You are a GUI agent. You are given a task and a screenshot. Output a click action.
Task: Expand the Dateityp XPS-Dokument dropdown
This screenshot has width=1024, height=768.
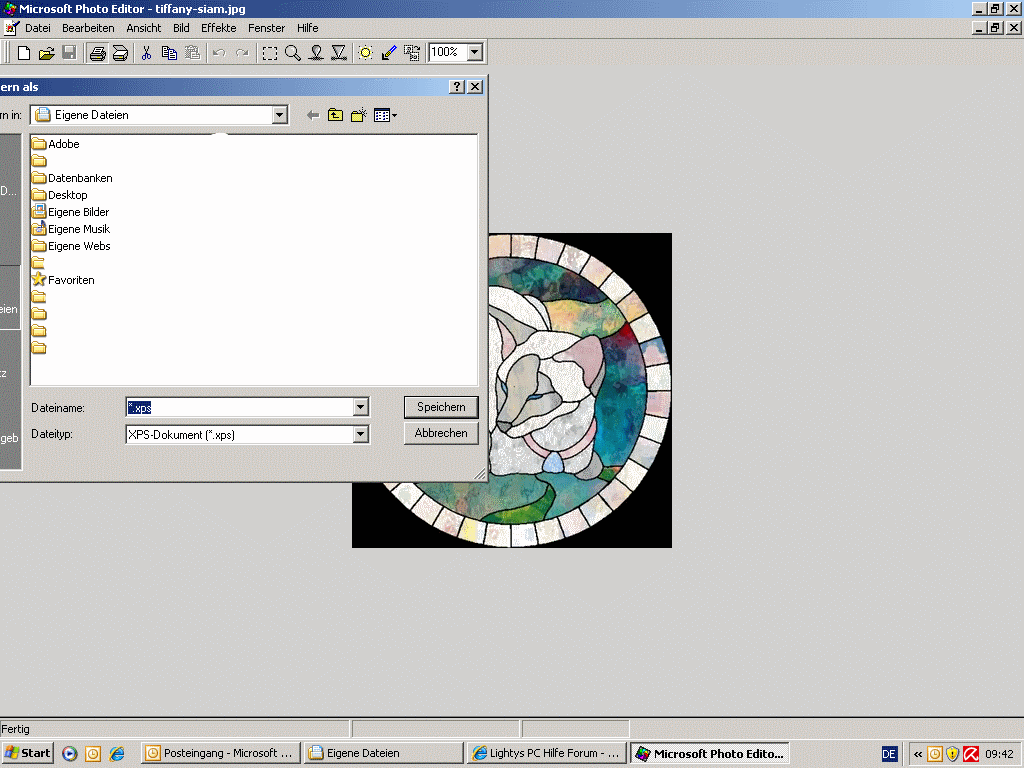[360, 434]
